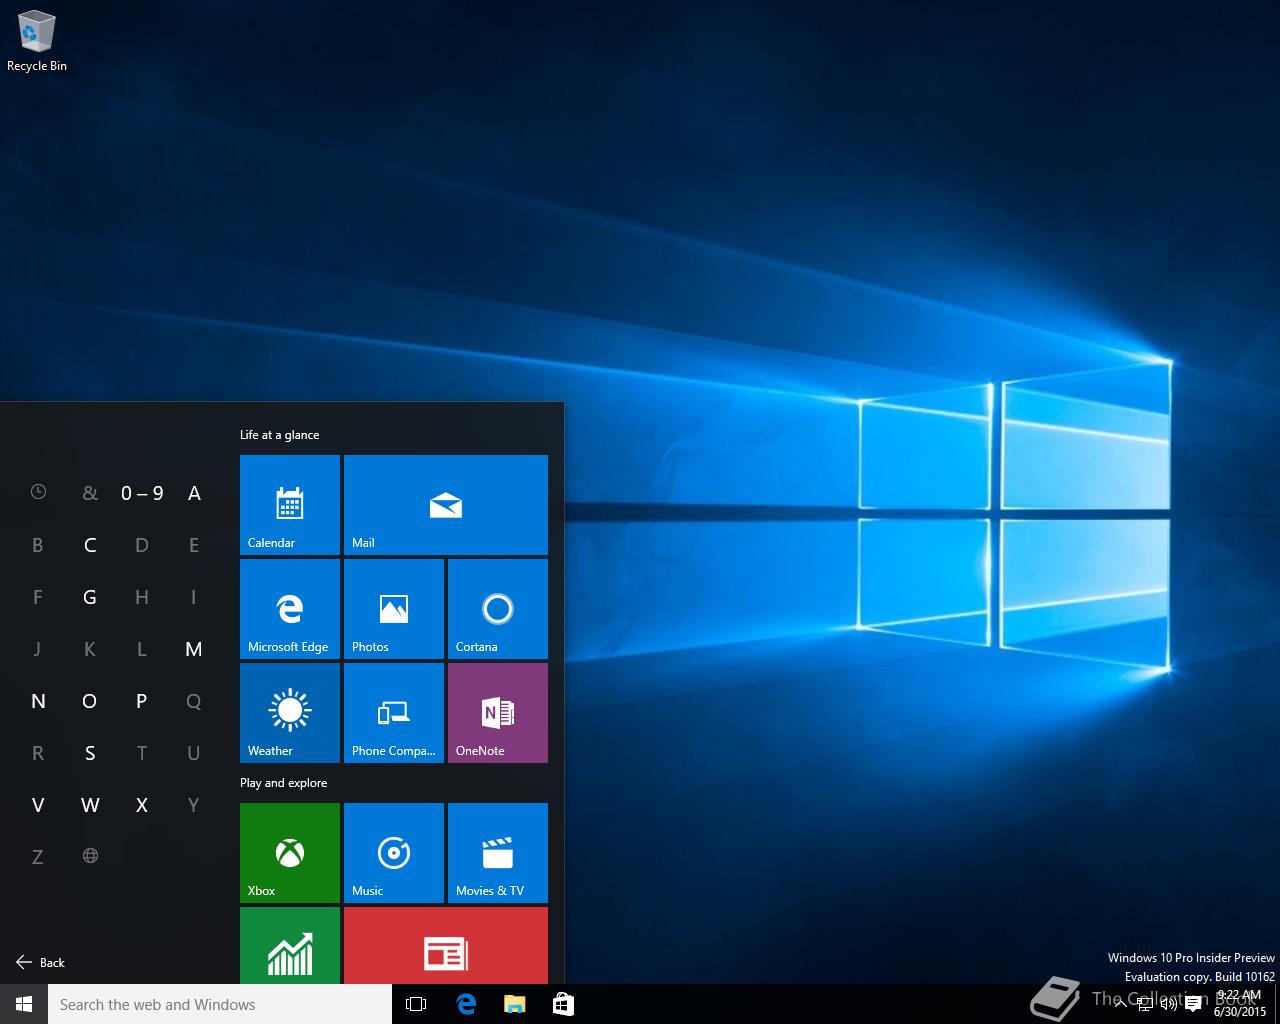
Task: Jump to apps starting with M
Action: [194, 649]
